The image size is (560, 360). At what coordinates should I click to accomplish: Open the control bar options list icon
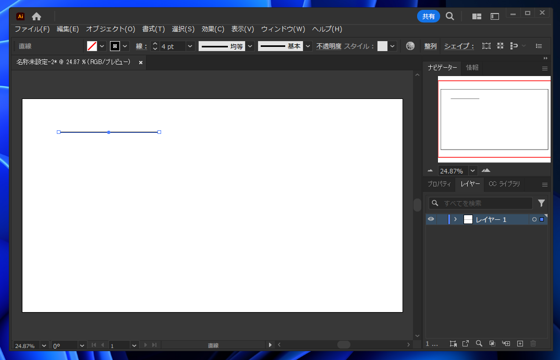coord(539,46)
